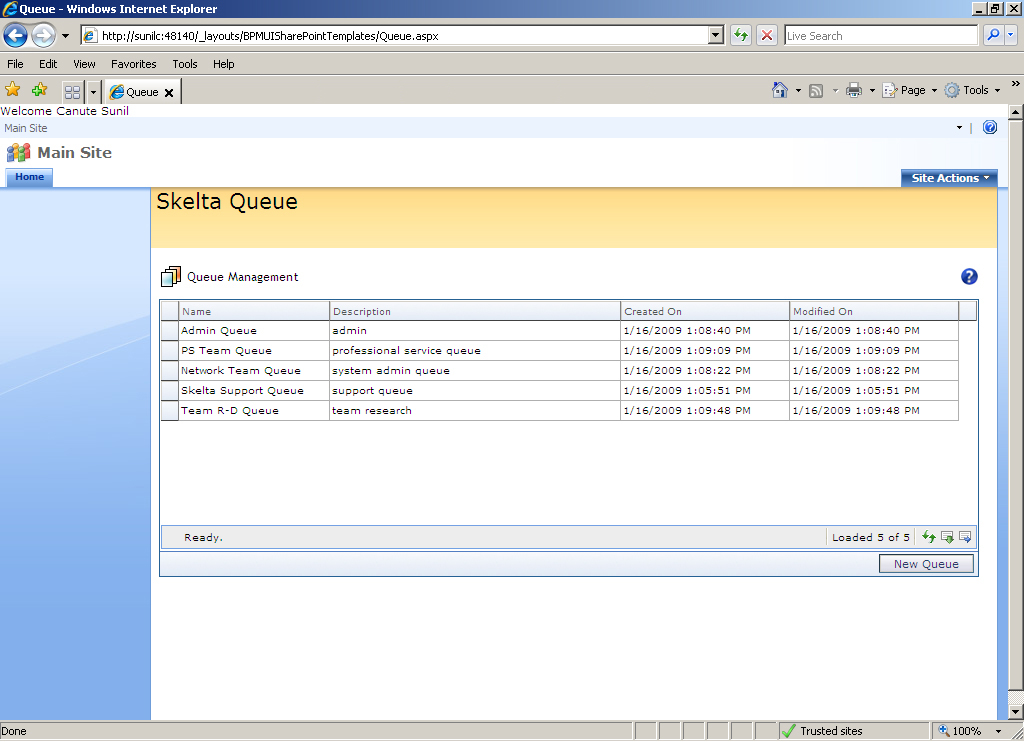Select the Admin Queue row selector
Viewport: 1024px width, 742px height.
coord(170,330)
